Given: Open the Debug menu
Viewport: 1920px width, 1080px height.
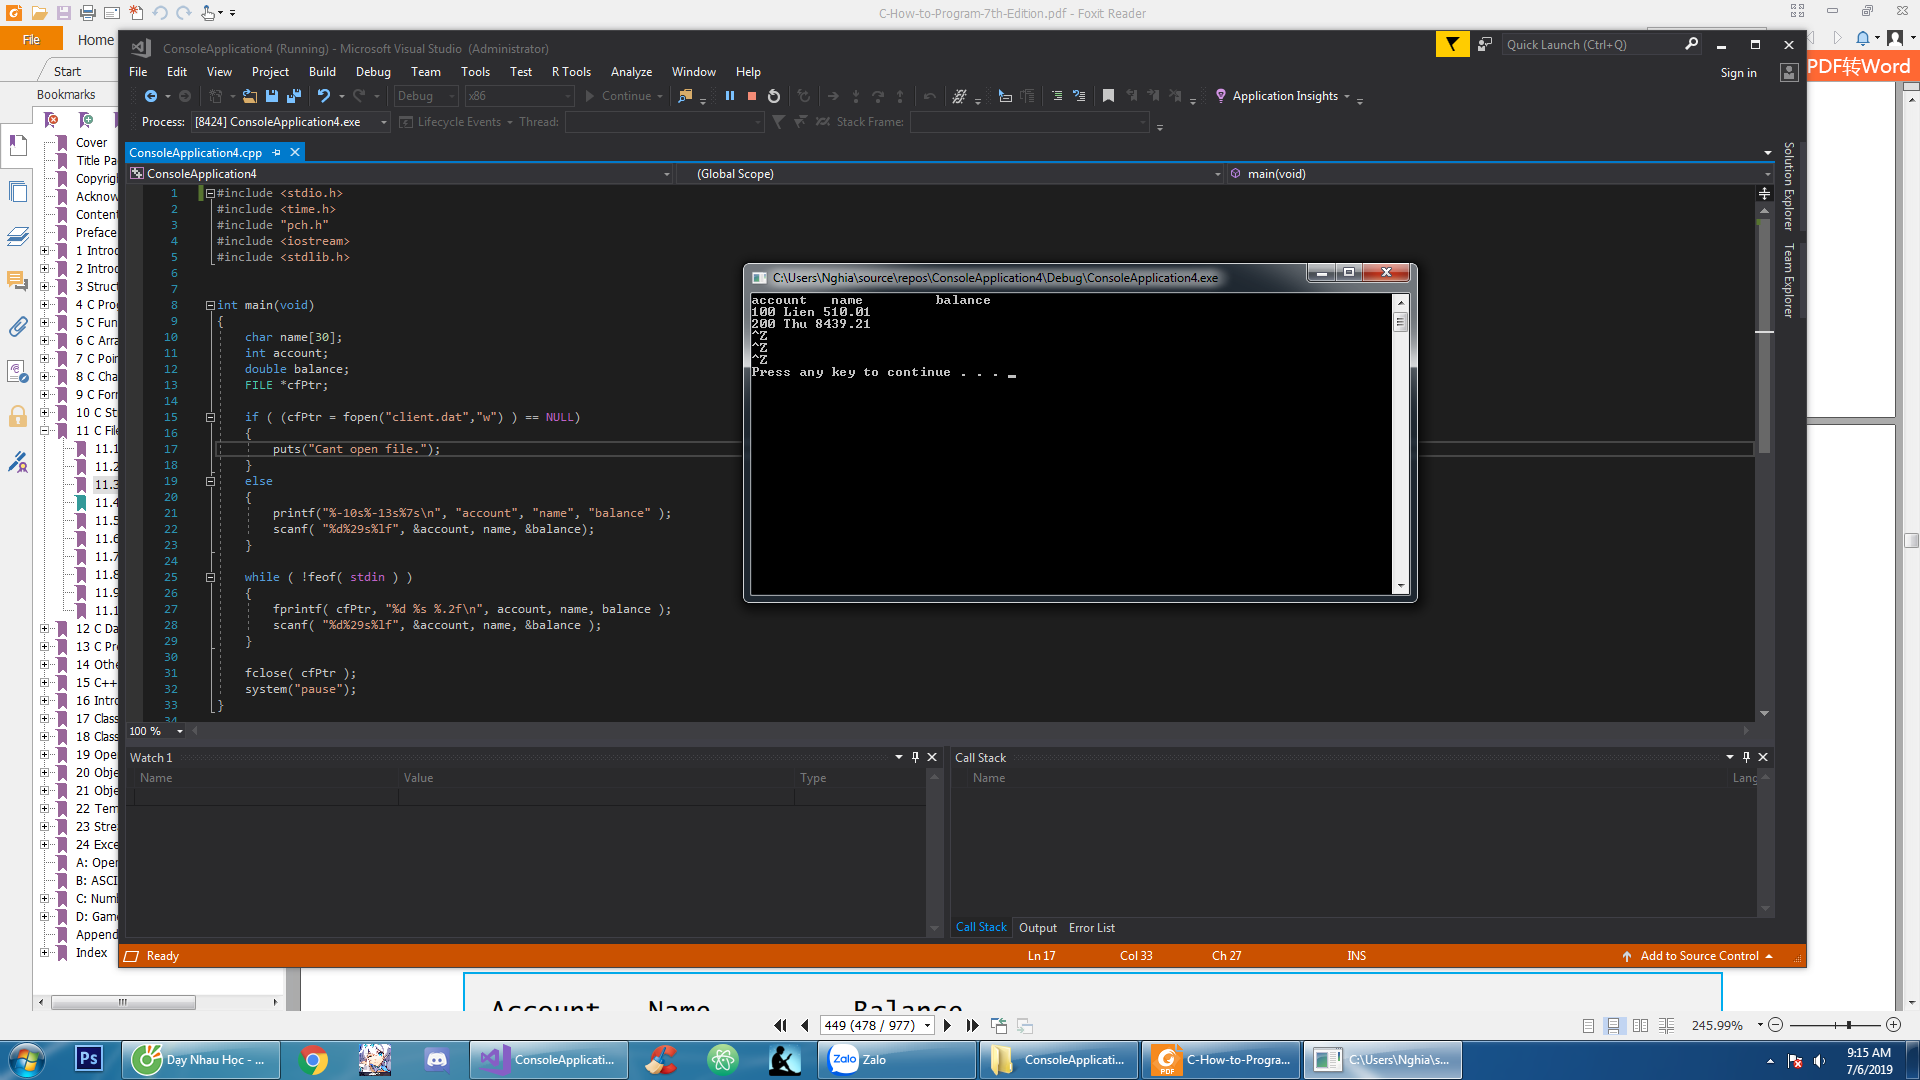Looking at the screenshot, I should [x=372, y=72].
